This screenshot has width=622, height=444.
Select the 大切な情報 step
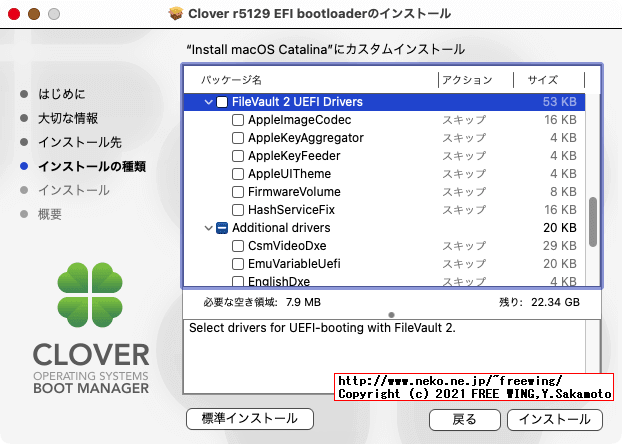68,118
